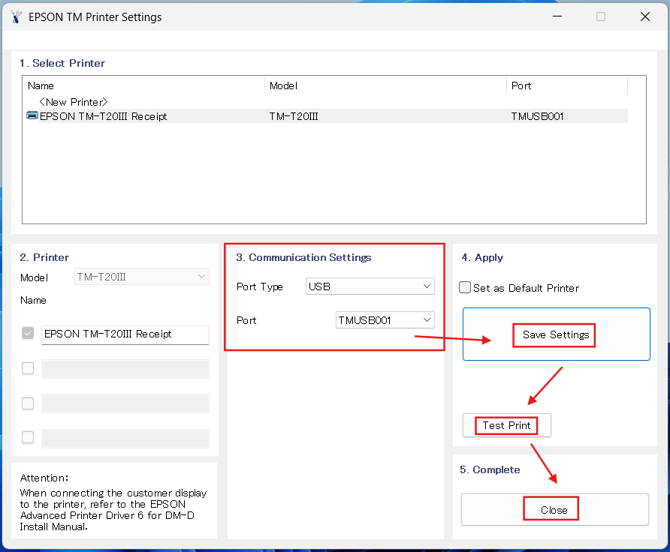Close the window using the title bar X
670x552 pixels.
(645, 17)
